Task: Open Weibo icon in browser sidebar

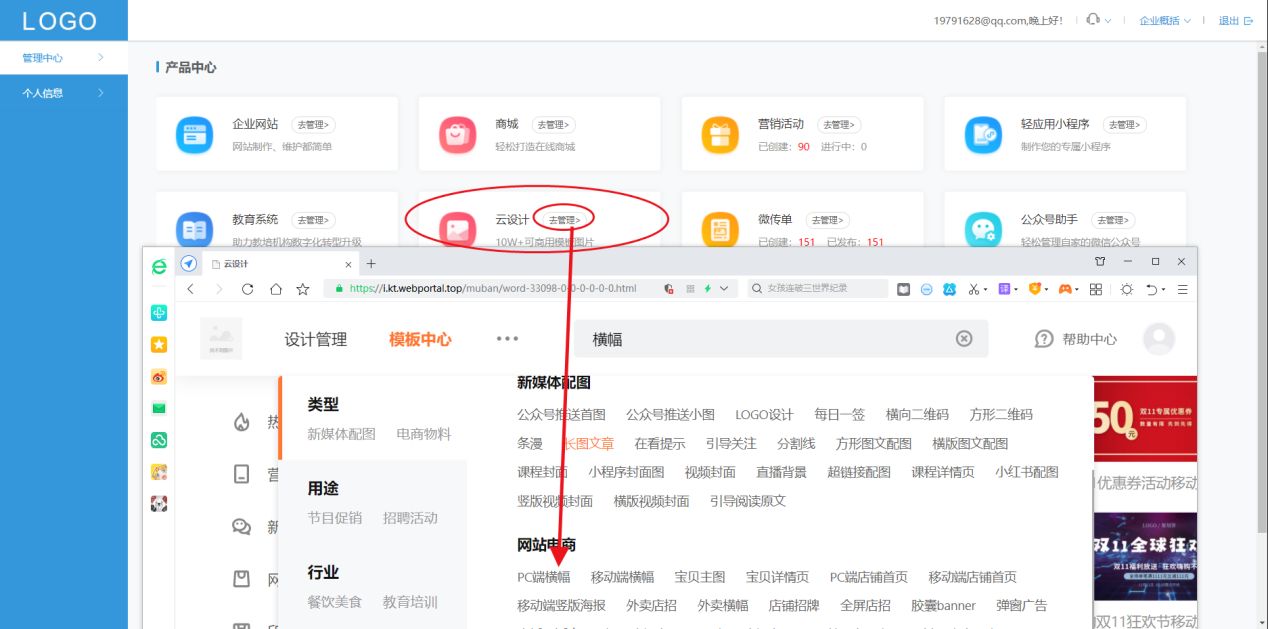Action: point(158,377)
